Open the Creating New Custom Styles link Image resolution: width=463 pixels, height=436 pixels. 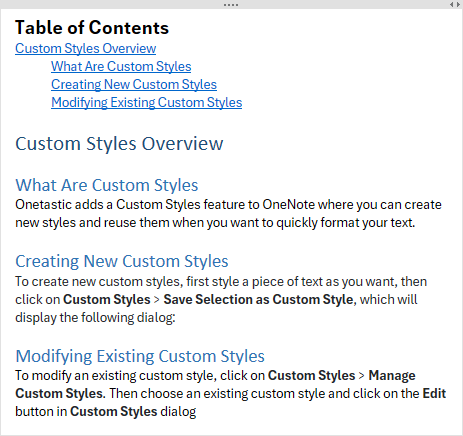pyautogui.click(x=134, y=85)
